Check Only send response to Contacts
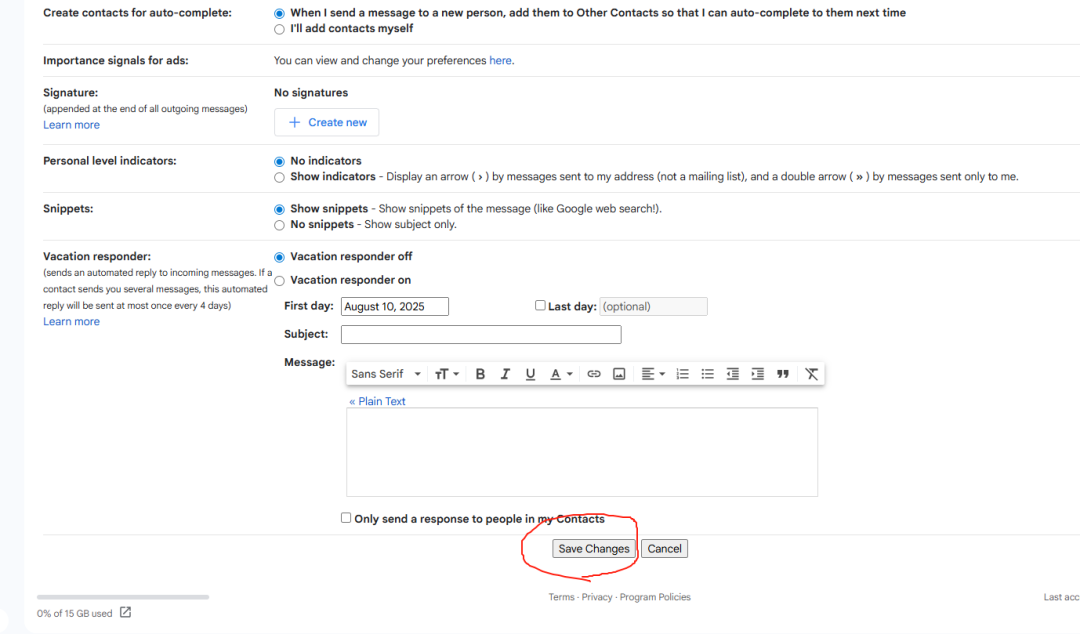 point(346,518)
